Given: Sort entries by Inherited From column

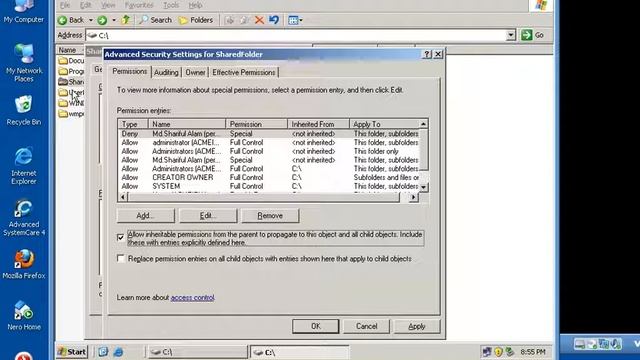Looking at the screenshot, I should (x=318, y=124).
